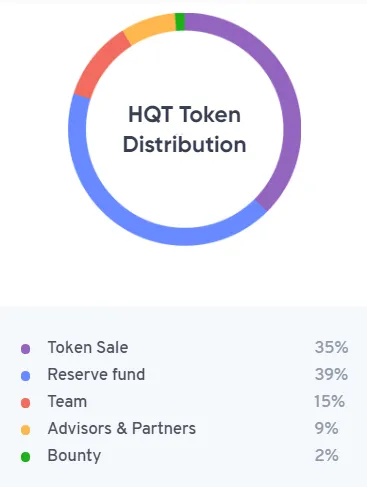Image resolution: width=367 pixels, height=487 pixels.
Task: Select the Advisors & Partners legend label
Action: 122,428
